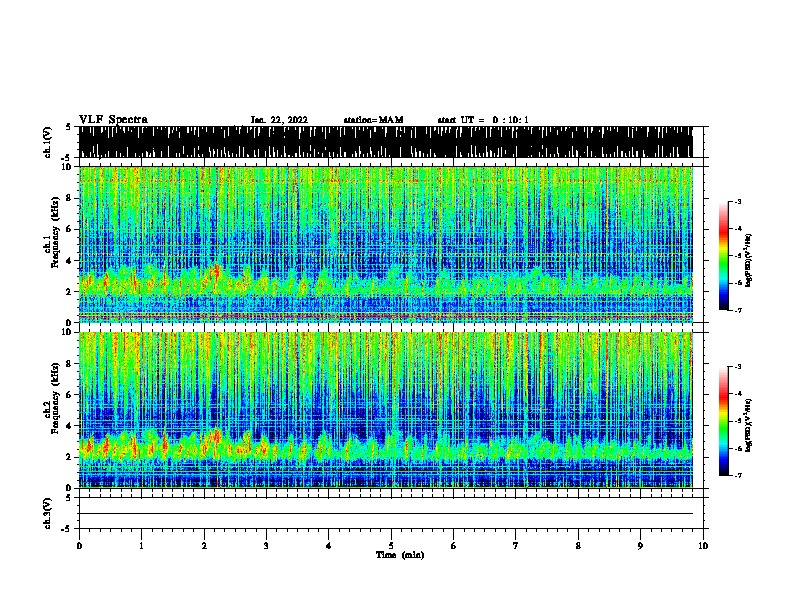Click the time axis tick label "3"
The height and width of the screenshot is (612, 792).
266,546
